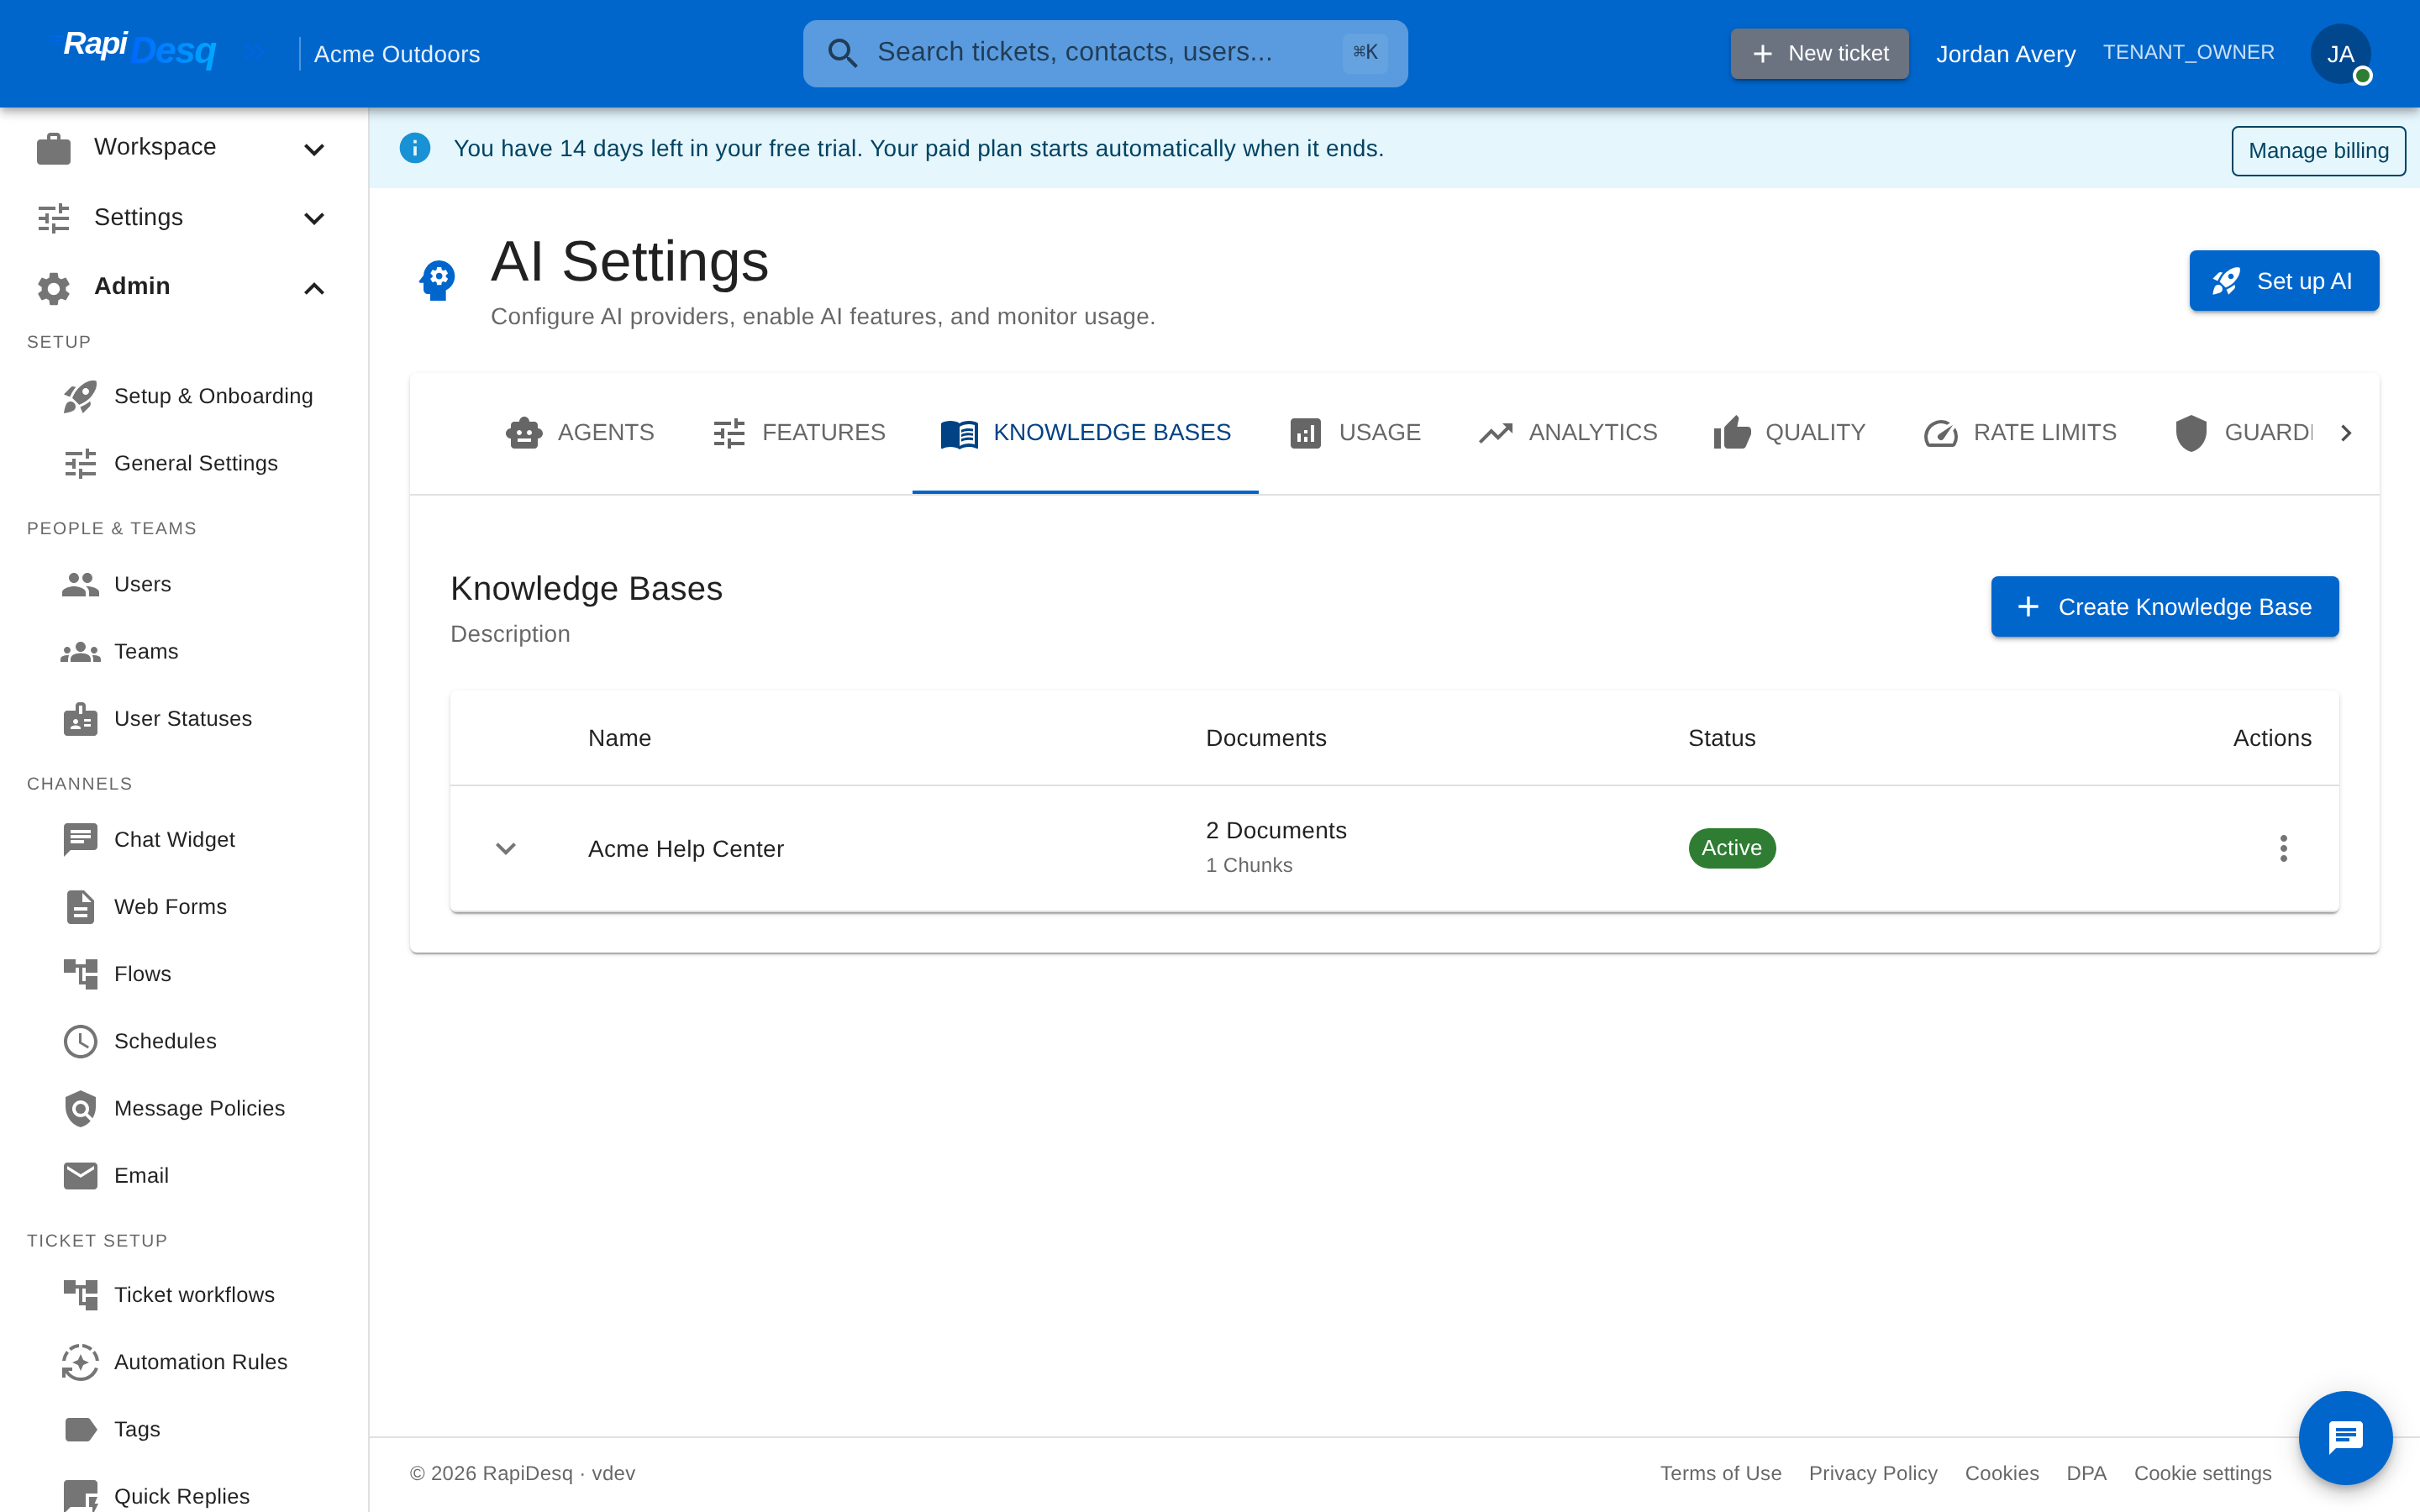Viewport: 2420px width, 1512px height.
Task: Open the Terms of Use link
Action: coord(1720,1473)
